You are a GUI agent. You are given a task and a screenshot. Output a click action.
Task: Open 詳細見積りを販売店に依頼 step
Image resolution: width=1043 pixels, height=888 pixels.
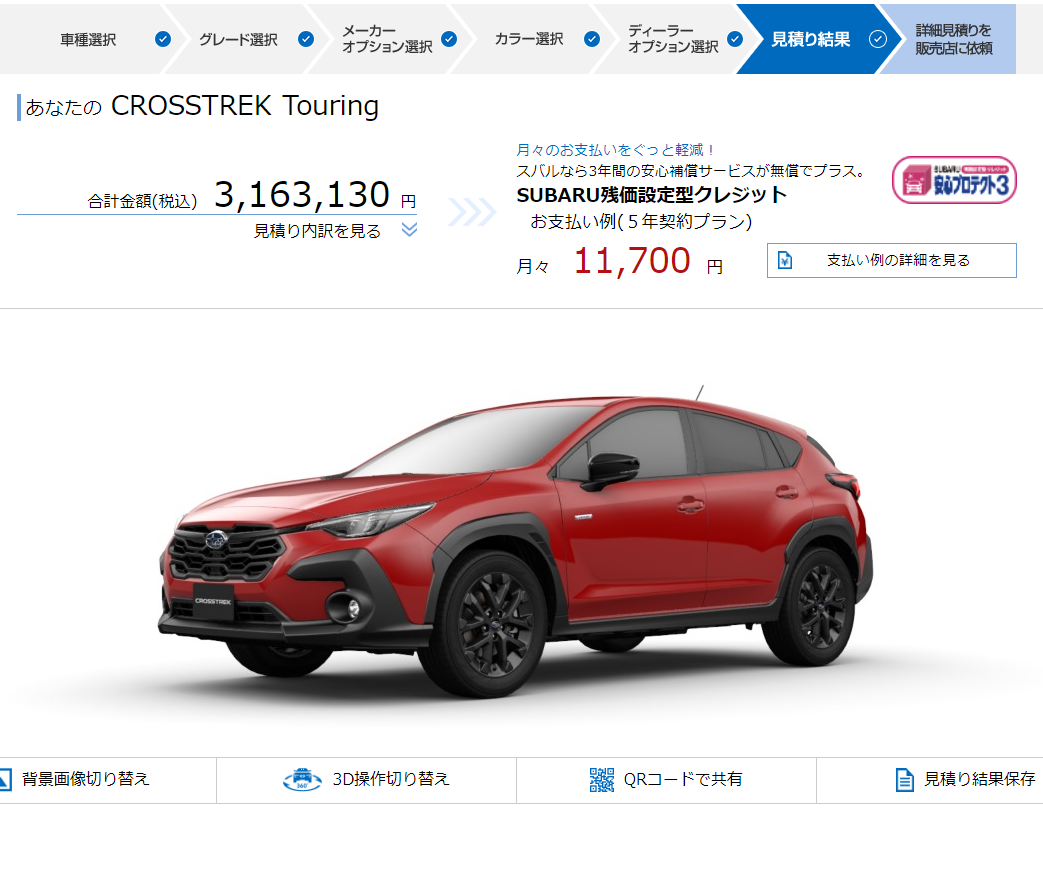click(954, 39)
